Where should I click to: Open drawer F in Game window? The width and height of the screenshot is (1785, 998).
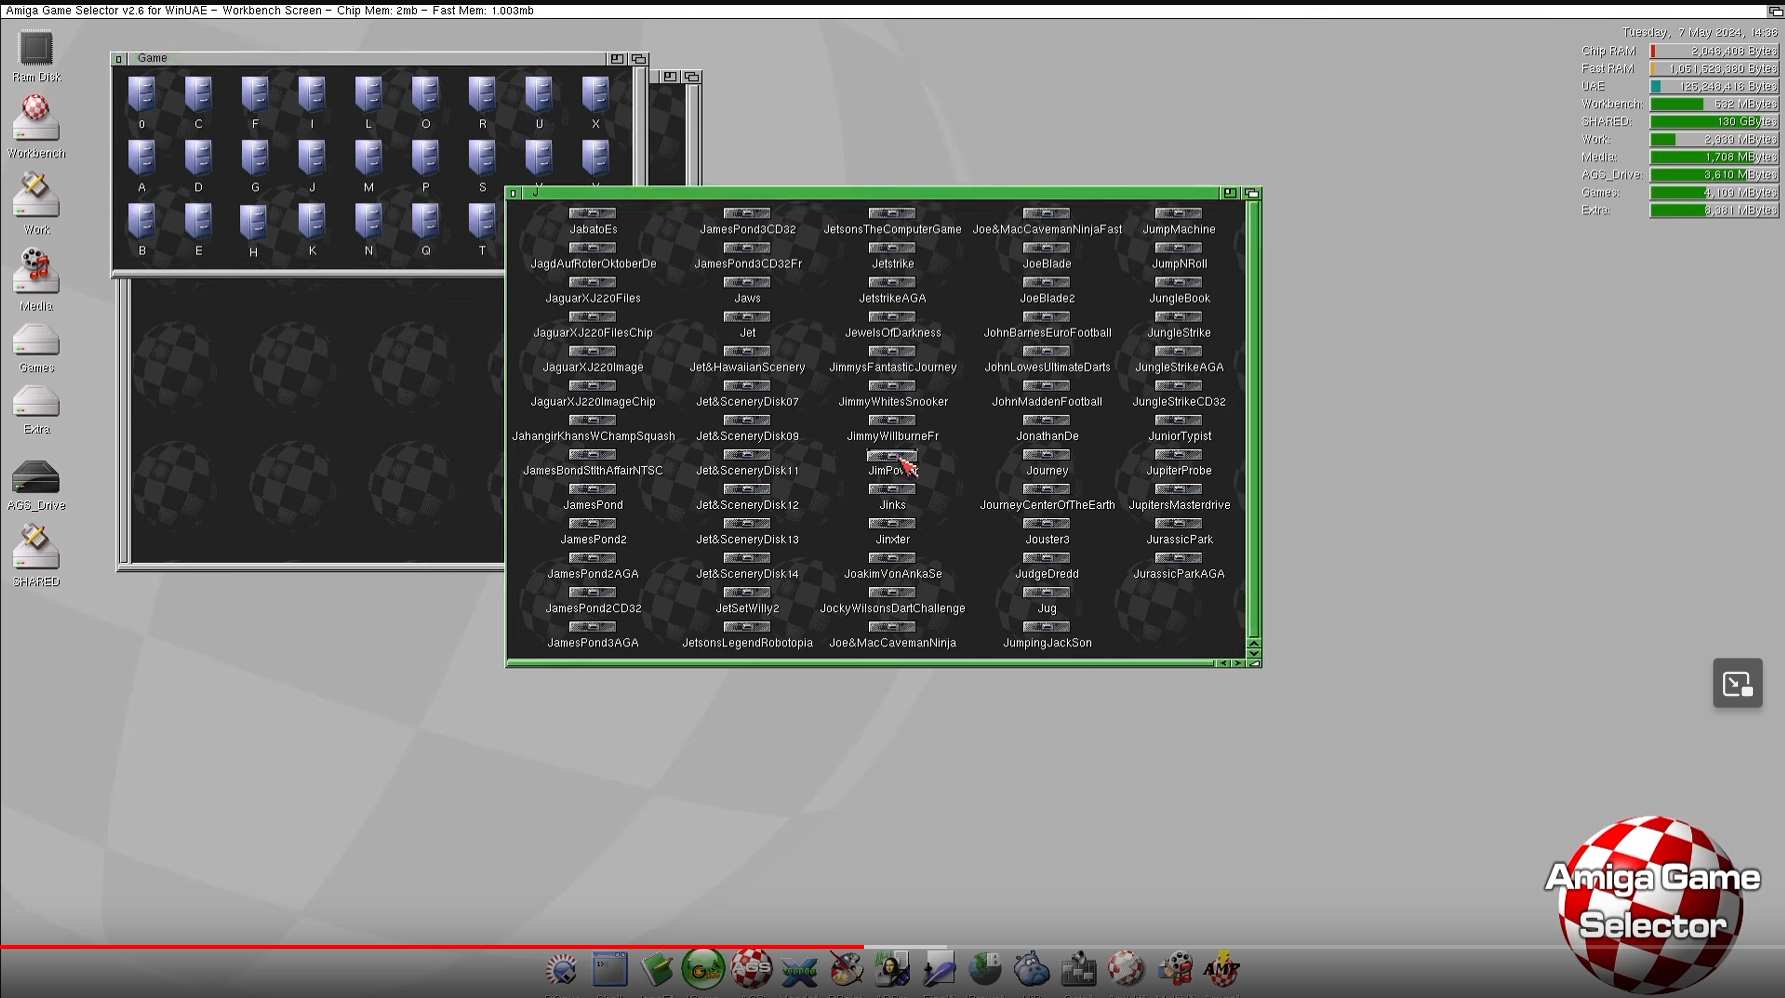255,103
